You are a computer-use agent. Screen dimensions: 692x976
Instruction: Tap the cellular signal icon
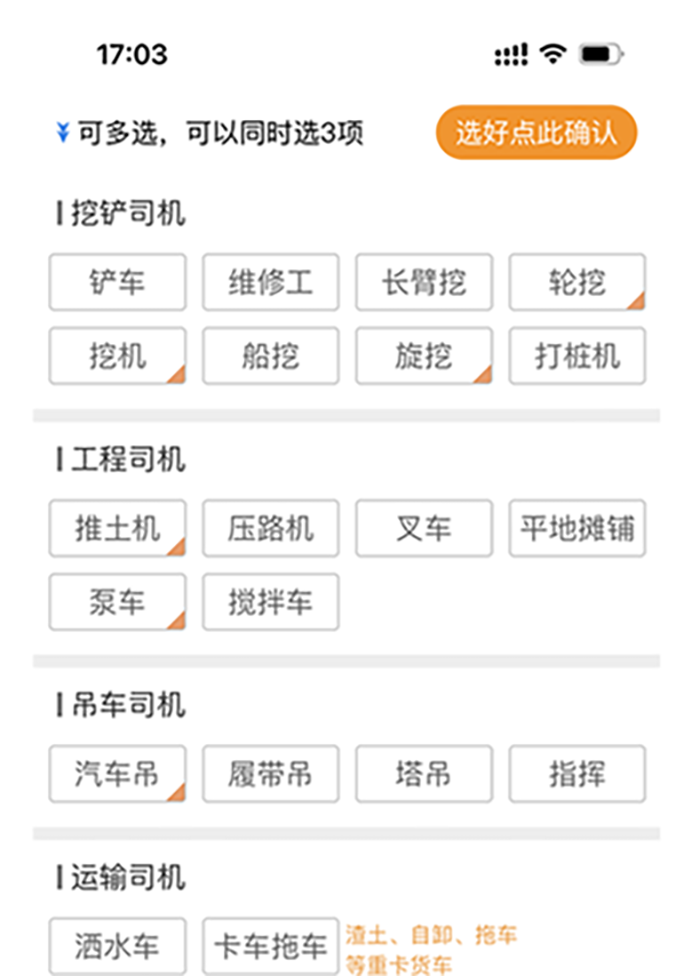click(511, 55)
